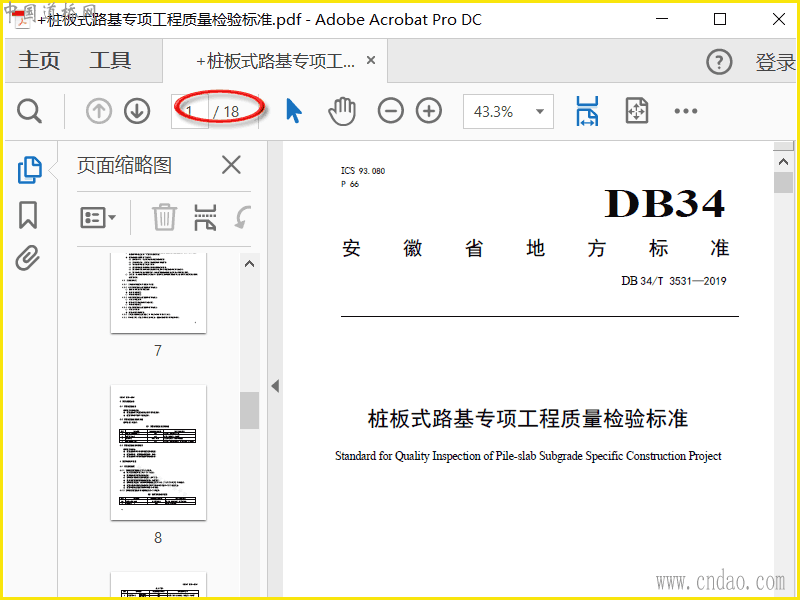Open more tools ellipsis menu

click(x=686, y=111)
